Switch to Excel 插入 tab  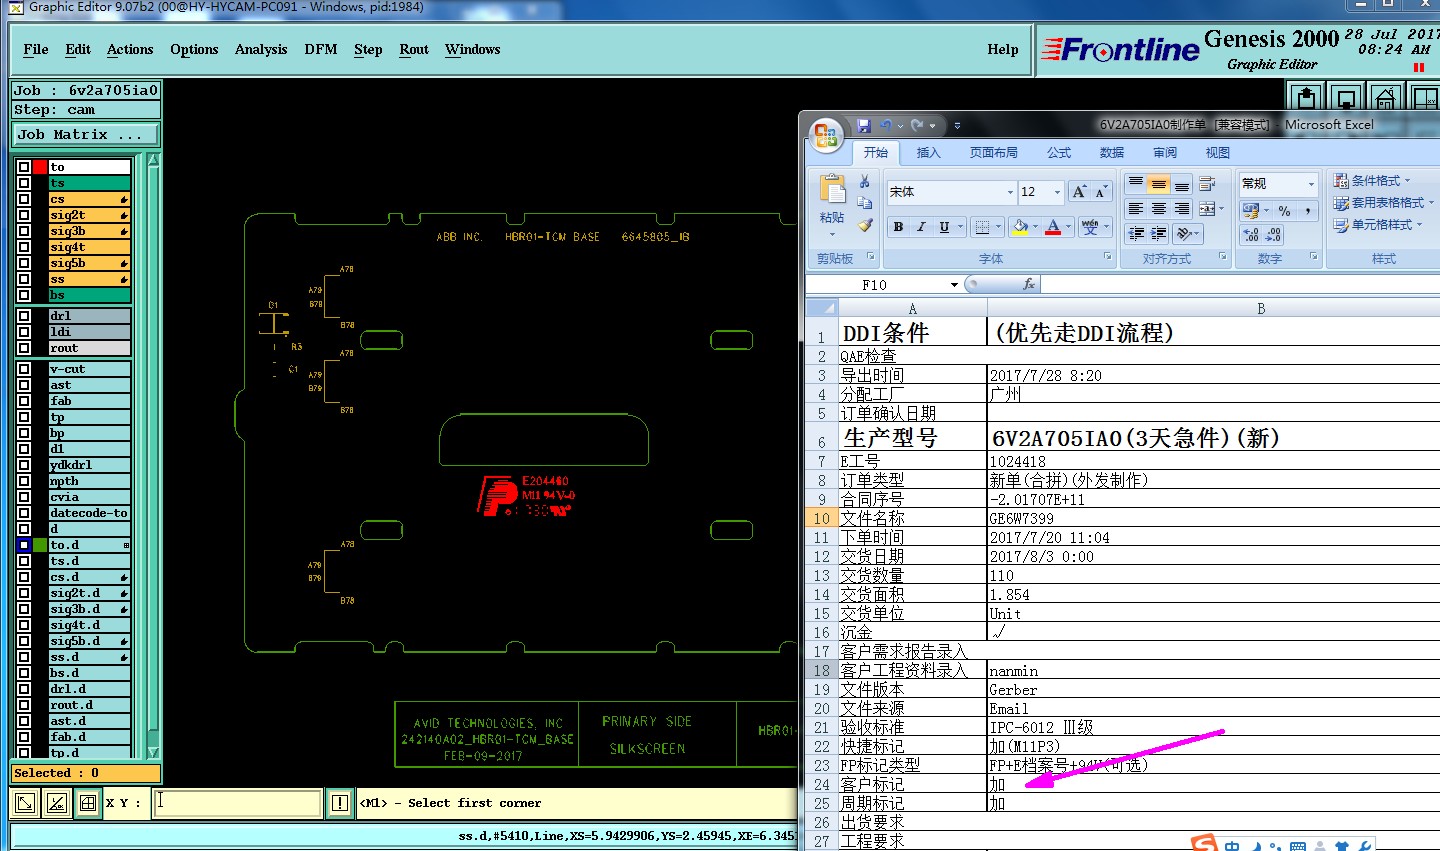[929, 153]
